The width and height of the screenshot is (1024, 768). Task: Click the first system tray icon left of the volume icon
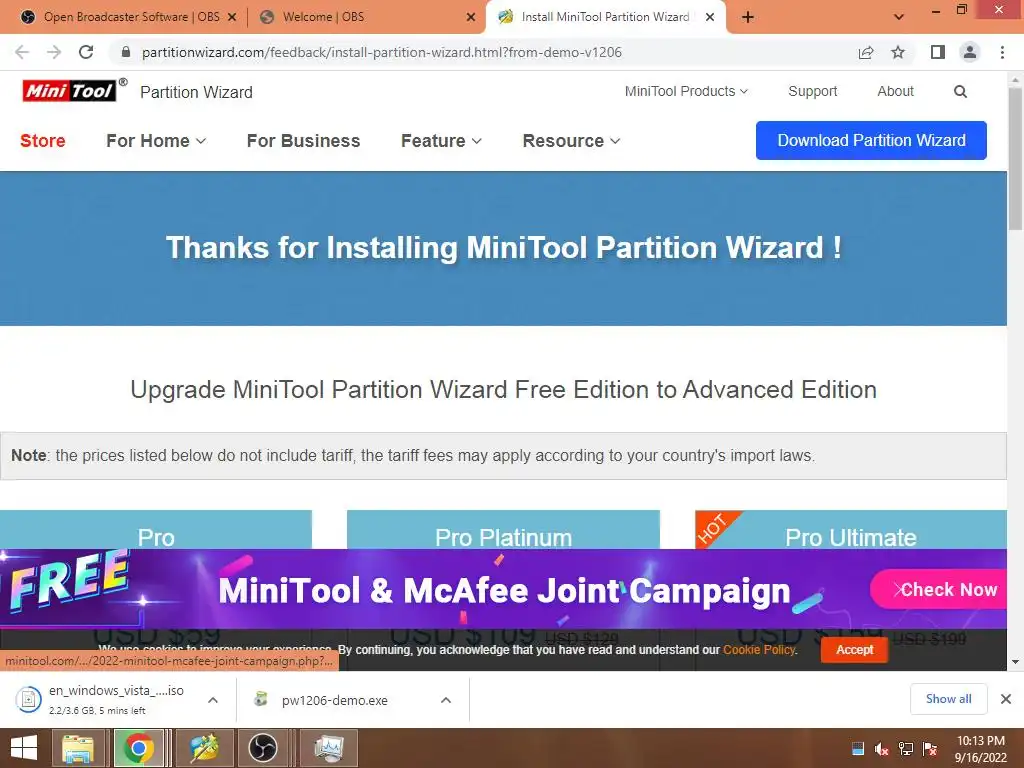coord(858,749)
